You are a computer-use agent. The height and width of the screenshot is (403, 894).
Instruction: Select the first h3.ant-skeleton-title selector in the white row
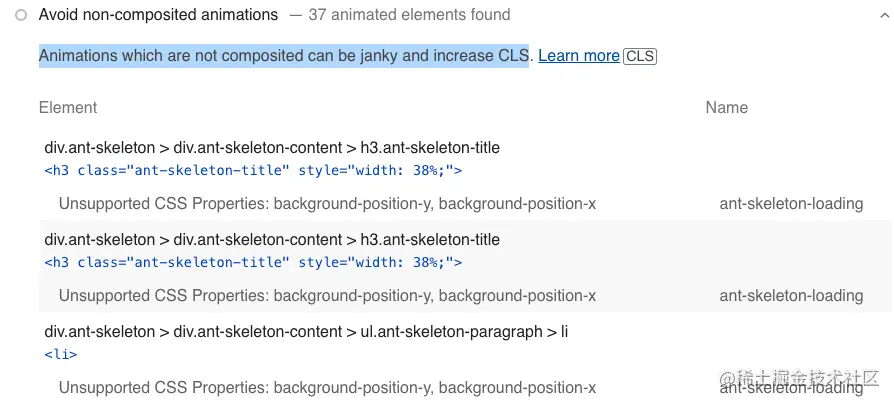(x=272, y=148)
